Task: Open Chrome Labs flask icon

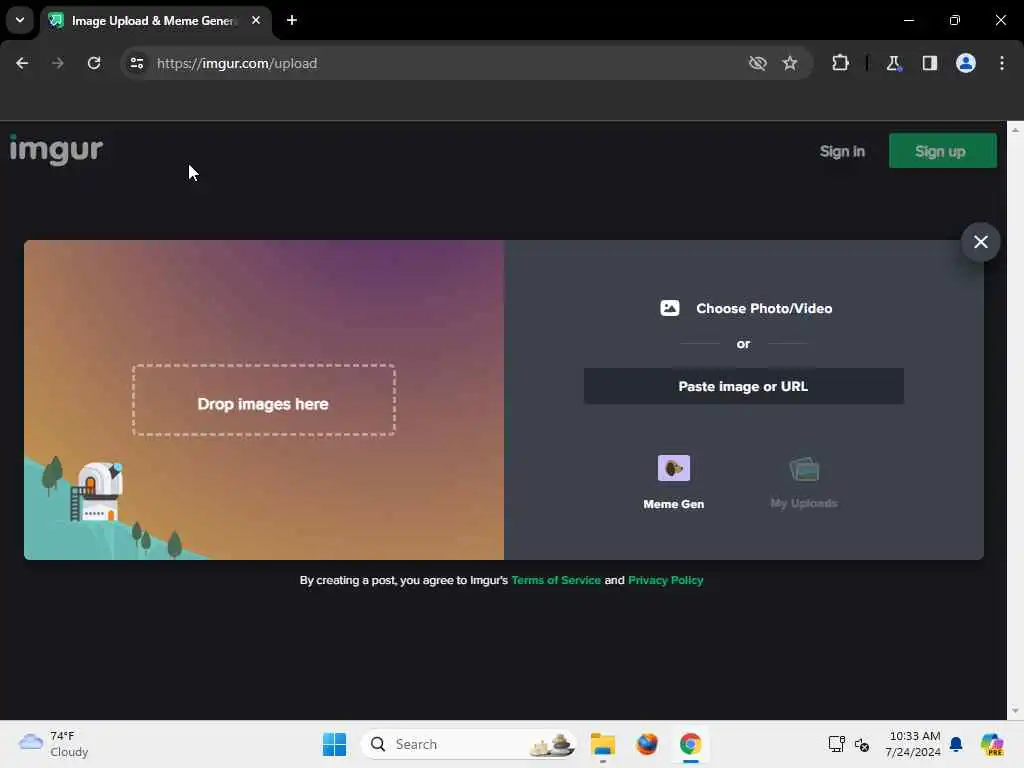Action: (x=893, y=63)
